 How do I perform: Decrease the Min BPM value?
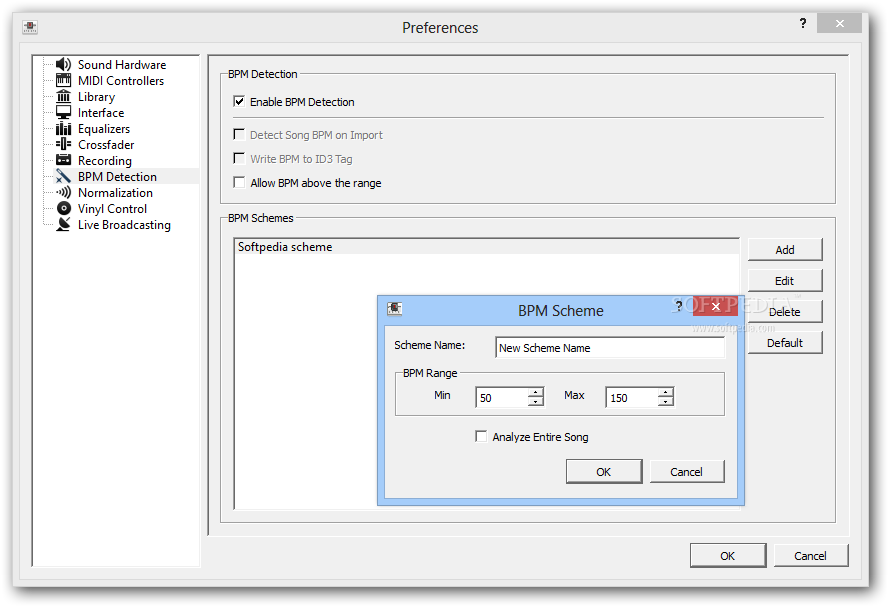535,401
